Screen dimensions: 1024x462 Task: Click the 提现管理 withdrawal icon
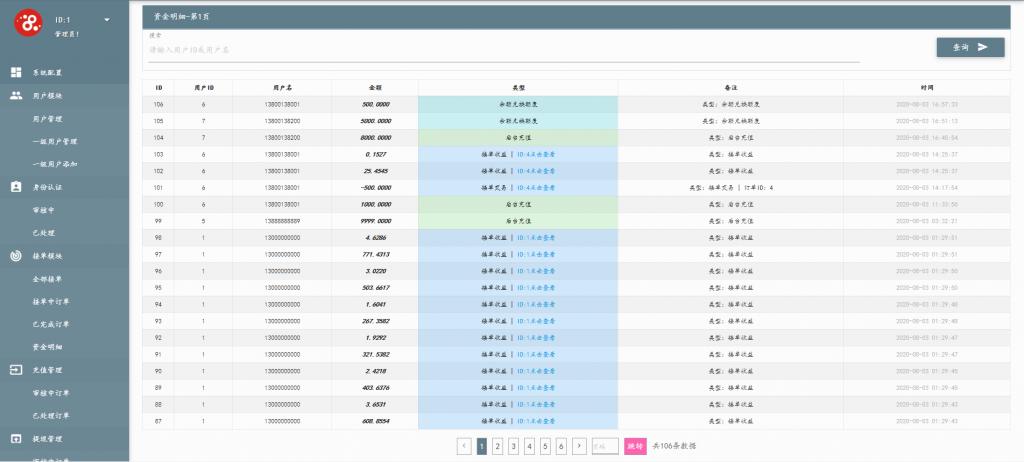pyautogui.click(x=16, y=439)
